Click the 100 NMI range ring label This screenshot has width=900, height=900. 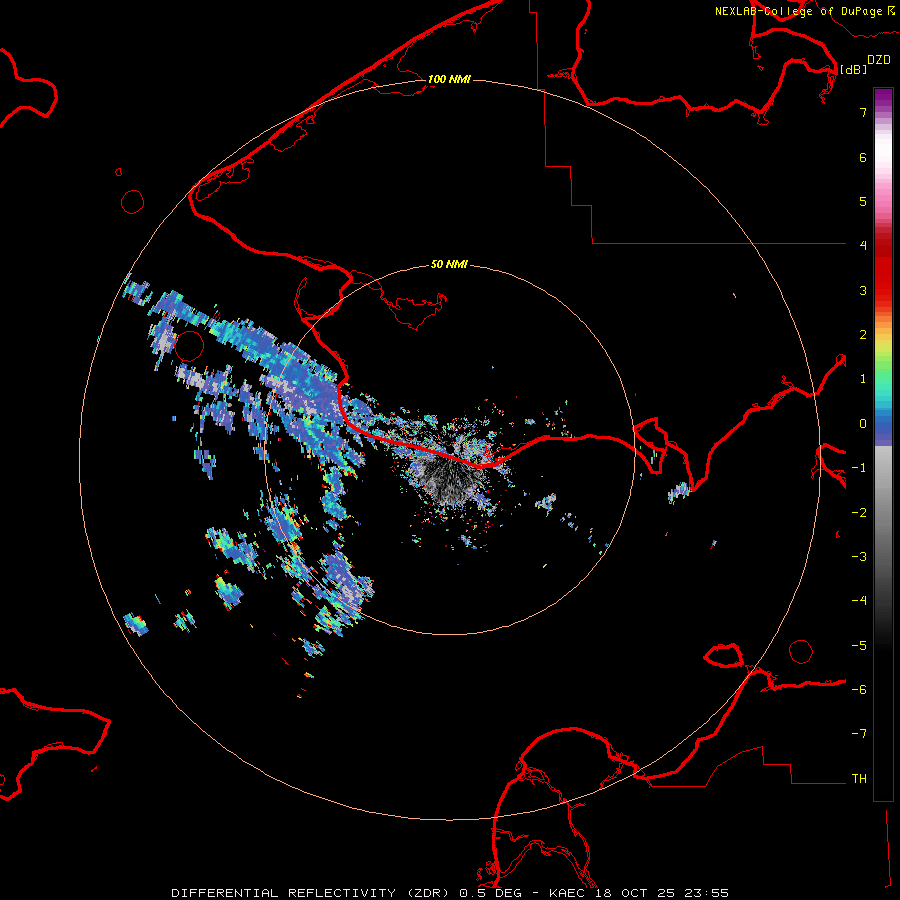(449, 79)
